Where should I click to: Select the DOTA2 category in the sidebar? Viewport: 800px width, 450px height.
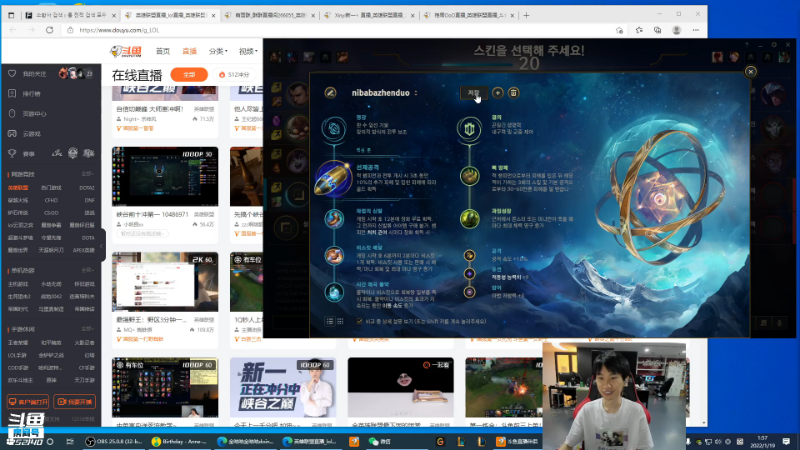[x=87, y=188]
